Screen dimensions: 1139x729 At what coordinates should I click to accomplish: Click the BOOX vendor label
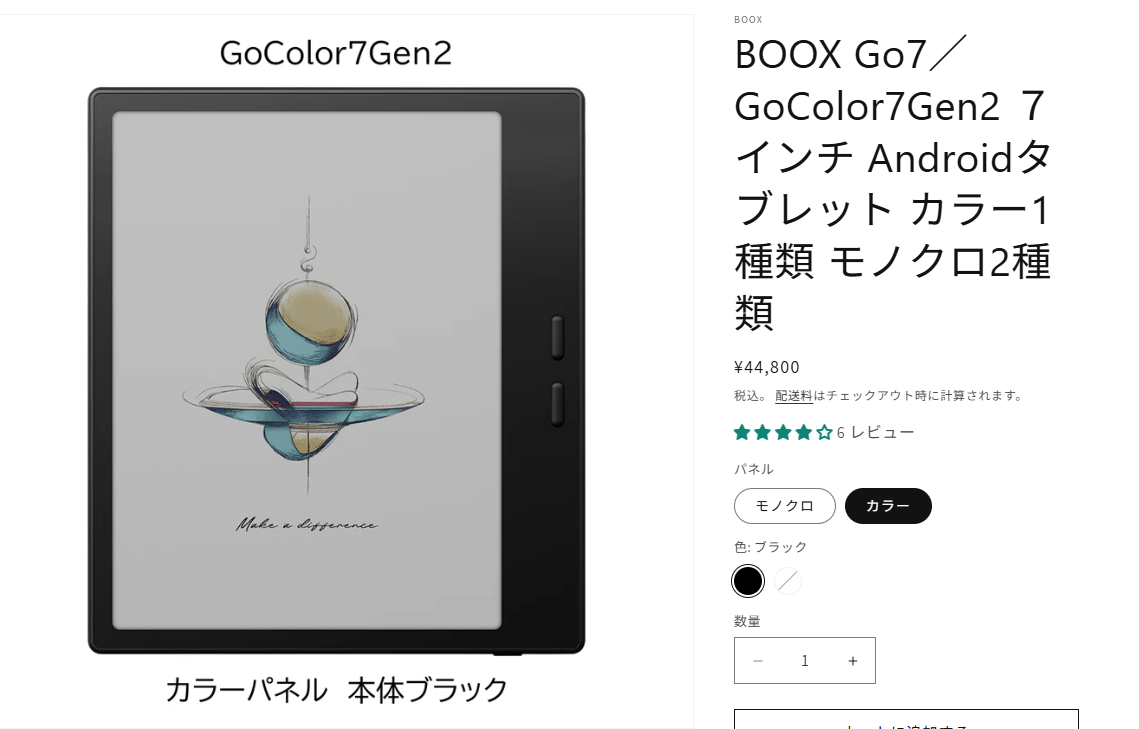click(748, 20)
